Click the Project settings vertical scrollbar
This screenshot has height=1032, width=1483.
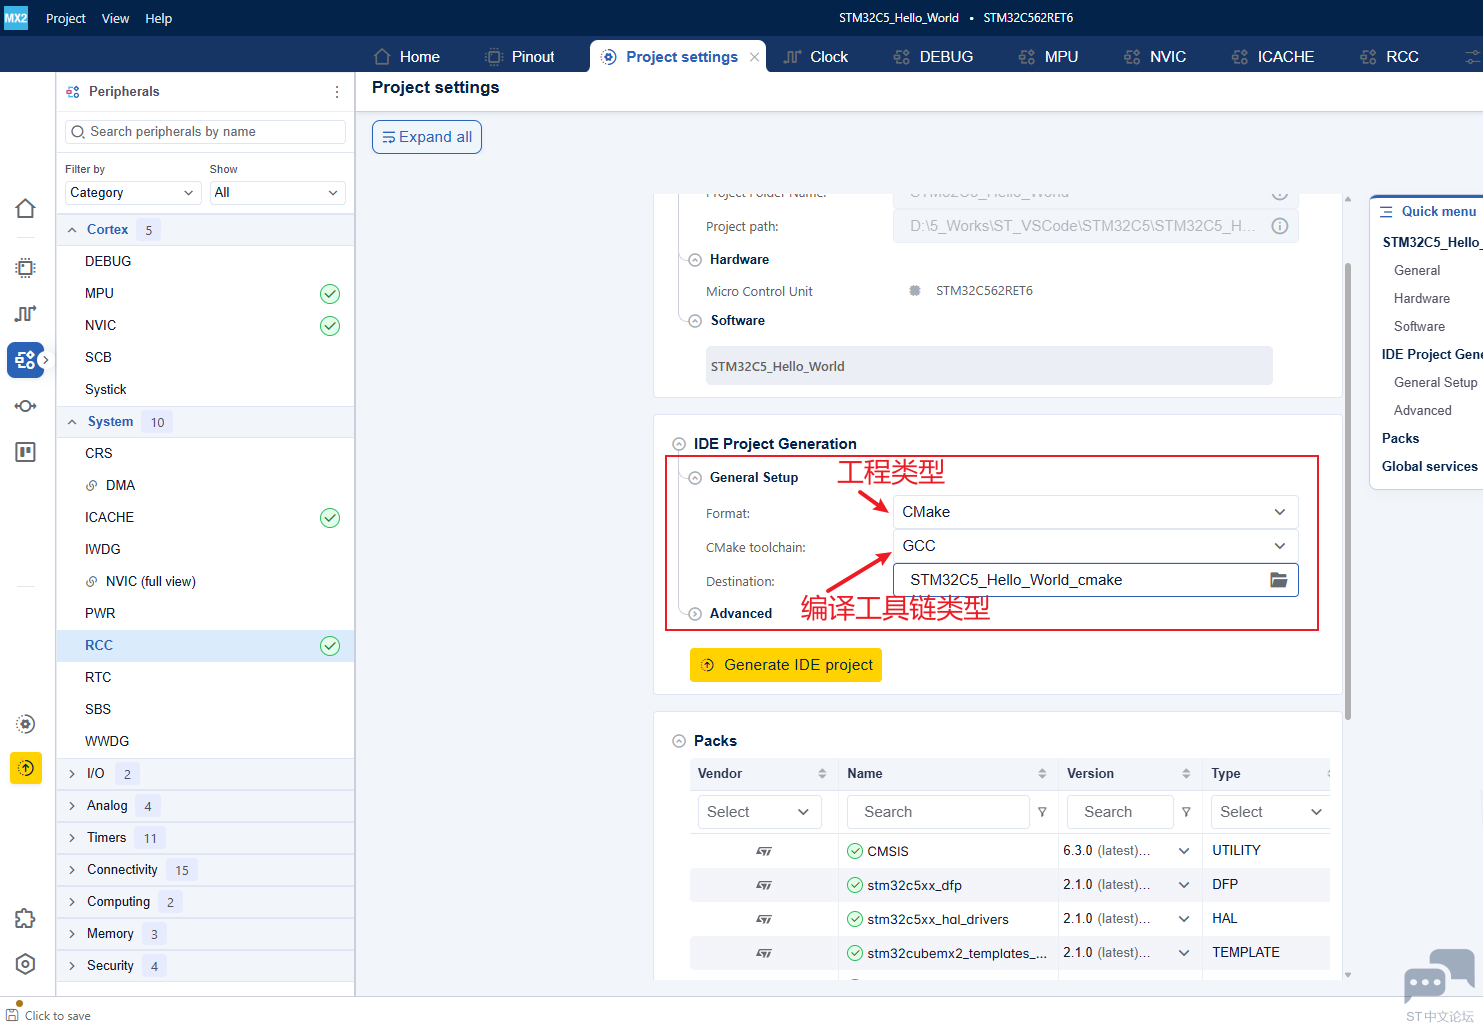tap(1348, 490)
